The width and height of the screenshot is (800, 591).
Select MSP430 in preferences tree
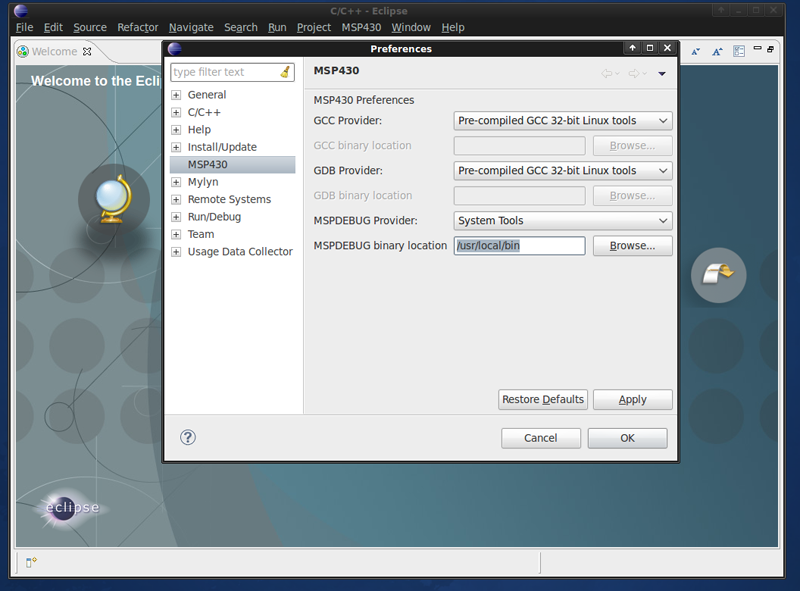tap(233, 164)
